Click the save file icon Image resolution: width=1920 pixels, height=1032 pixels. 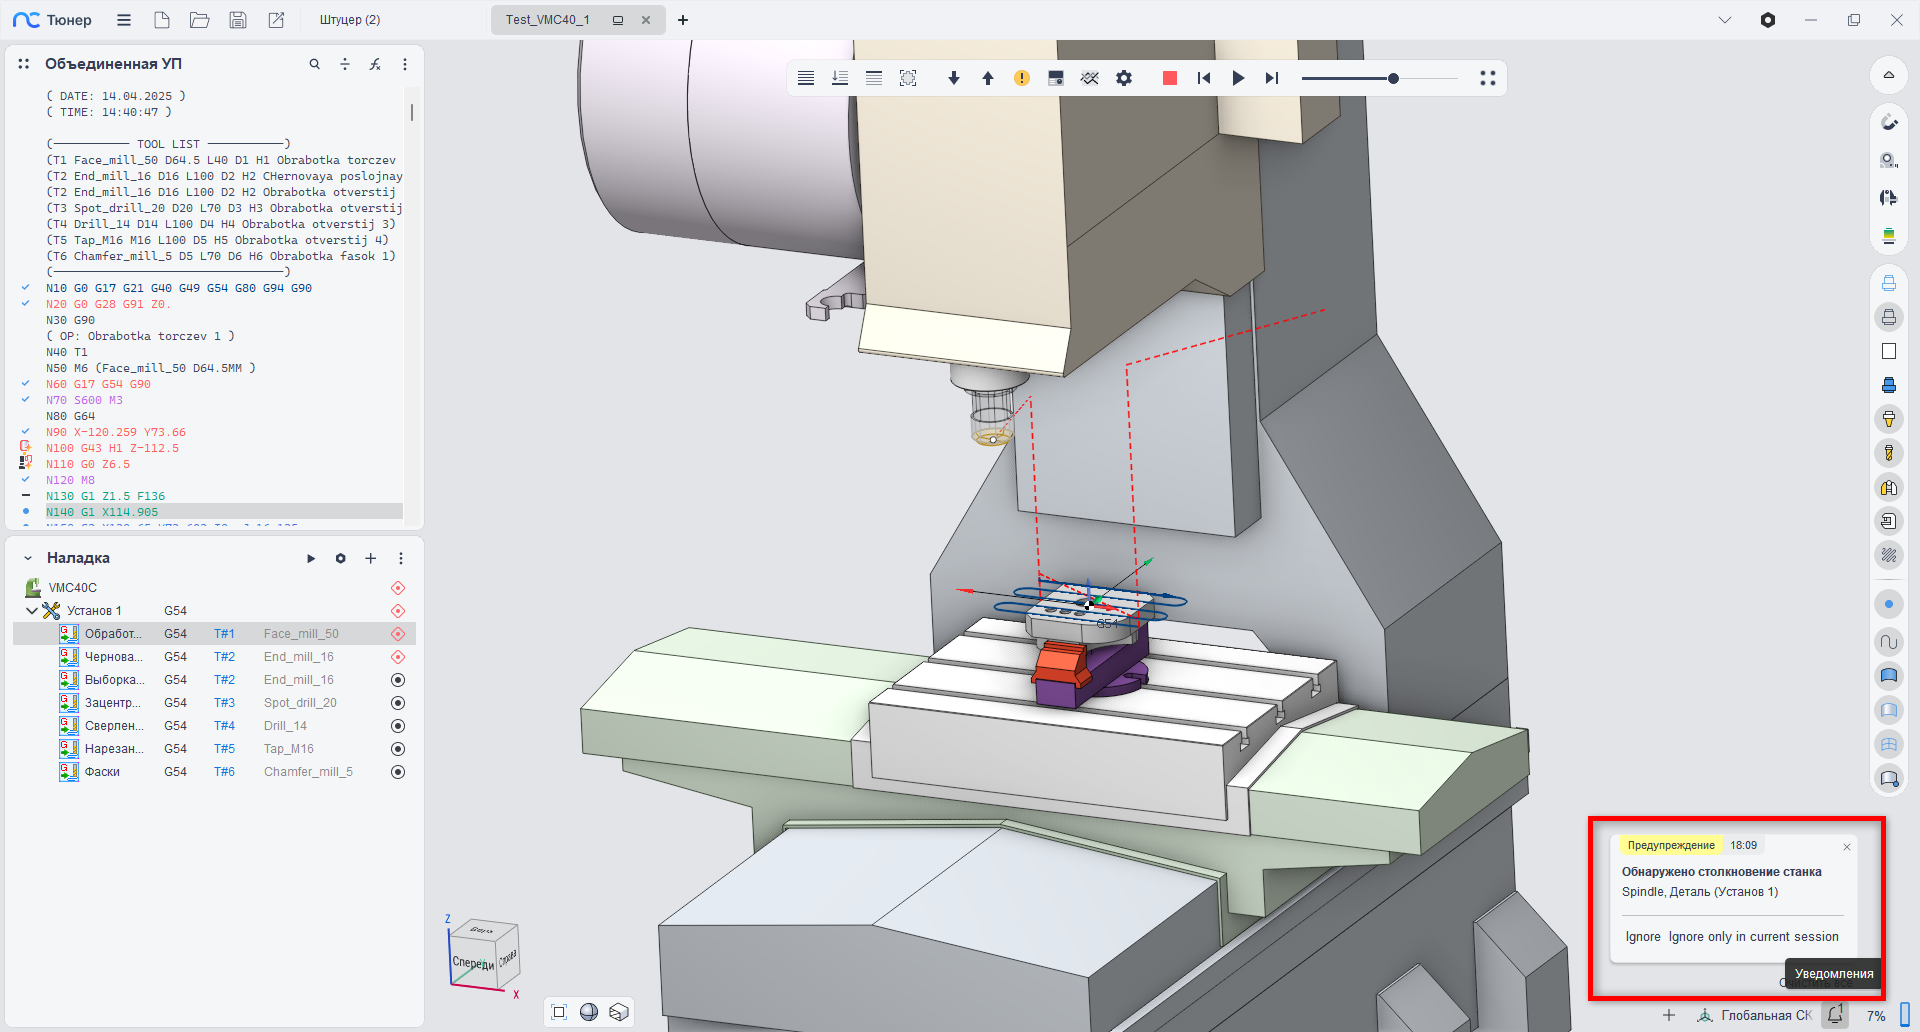pos(238,20)
